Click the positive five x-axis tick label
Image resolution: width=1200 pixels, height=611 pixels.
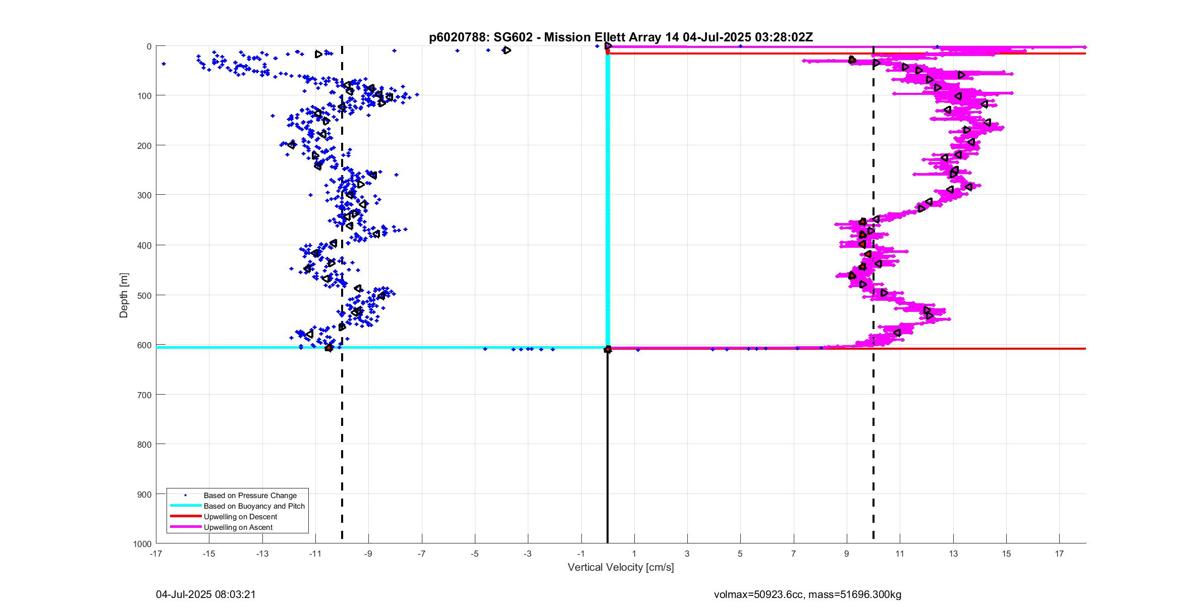click(741, 553)
